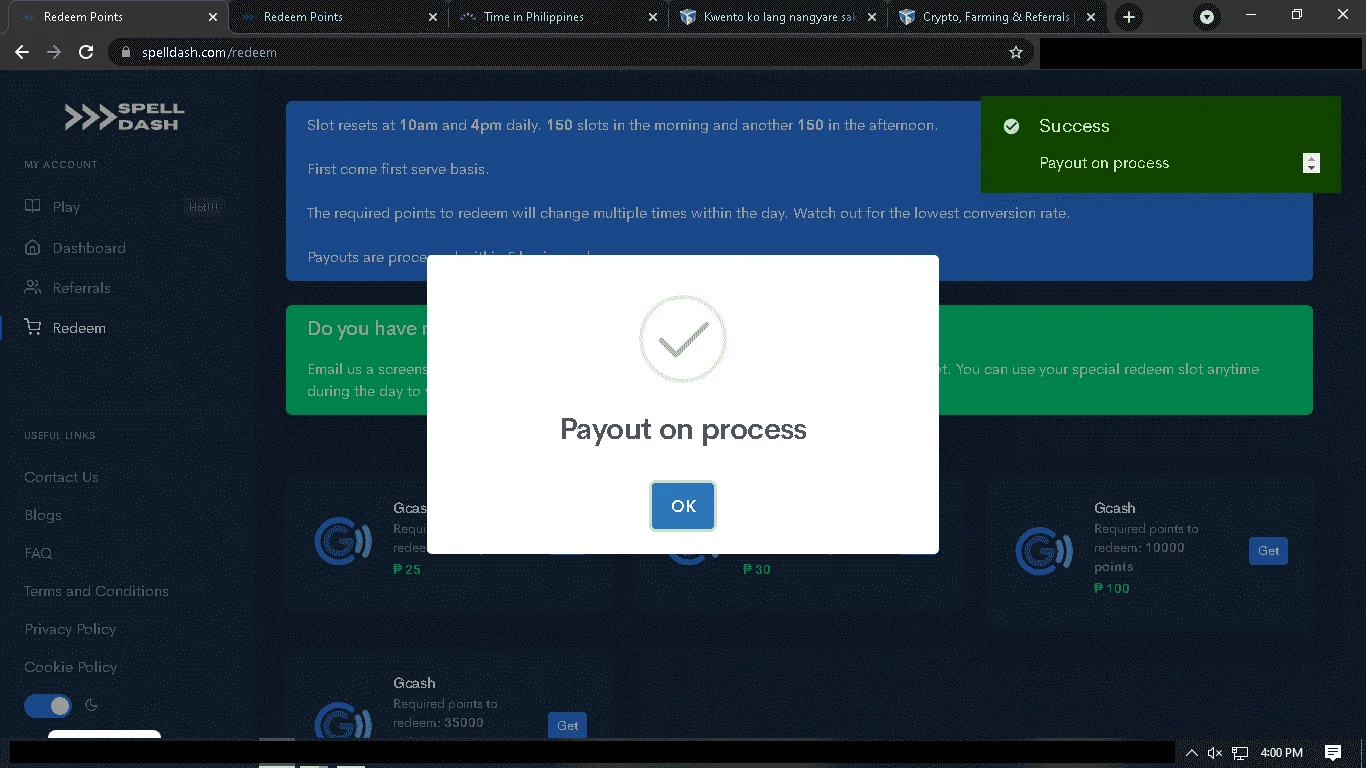
Task: Click the stepper arrows in the Success notification
Action: point(1312,163)
